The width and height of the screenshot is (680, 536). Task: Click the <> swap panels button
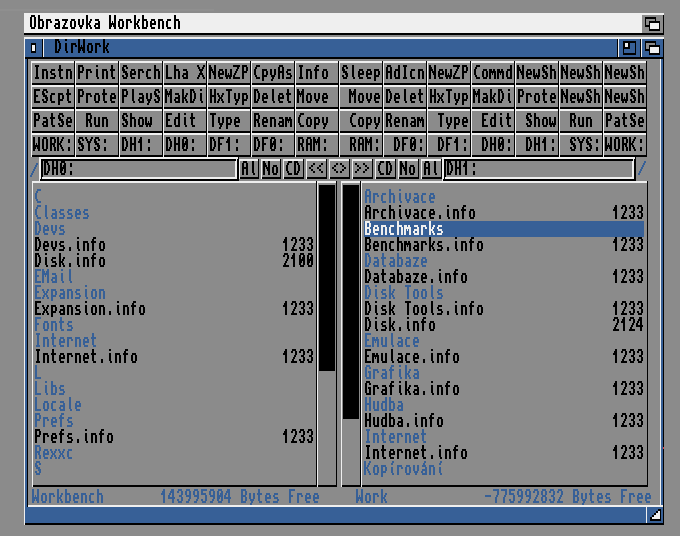[x=339, y=169]
